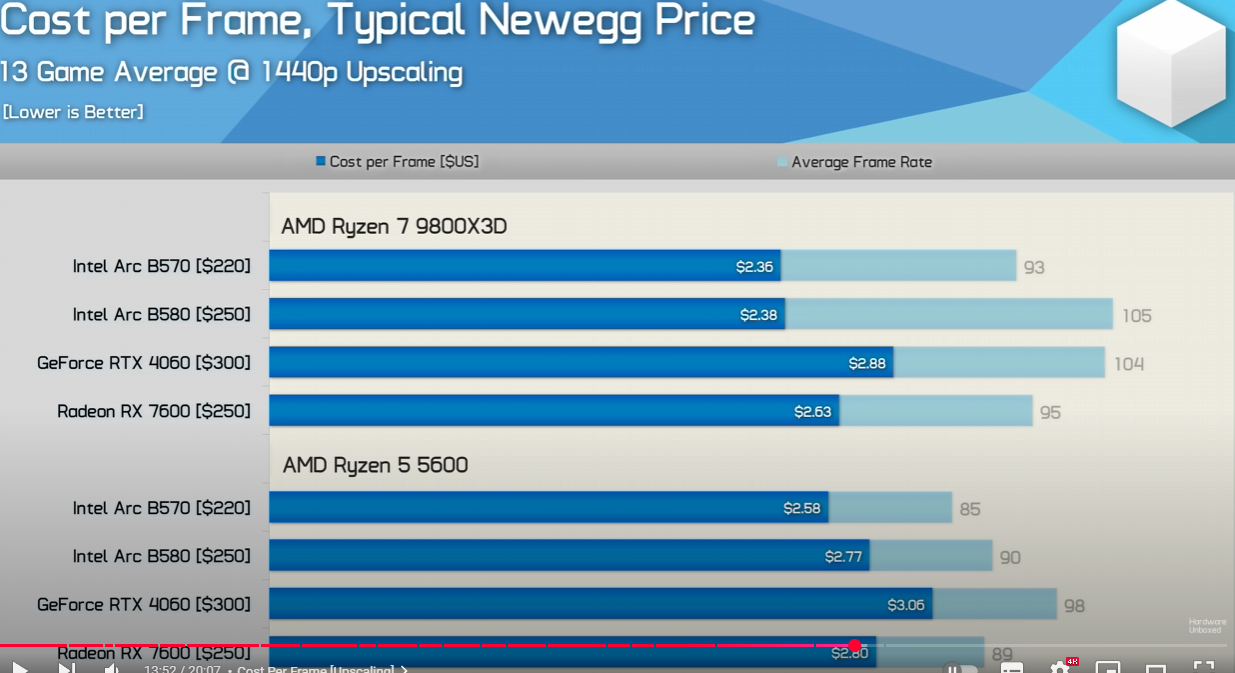
Task: Click the frame rate value 104
Action: click(1129, 364)
